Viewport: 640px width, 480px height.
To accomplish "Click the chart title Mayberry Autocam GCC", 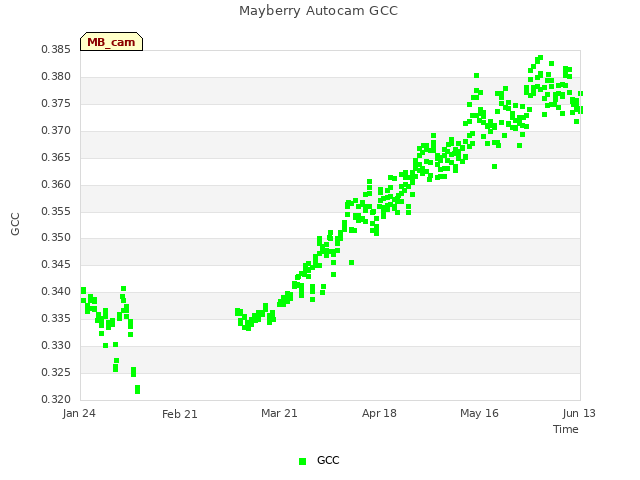I will click(x=318, y=11).
